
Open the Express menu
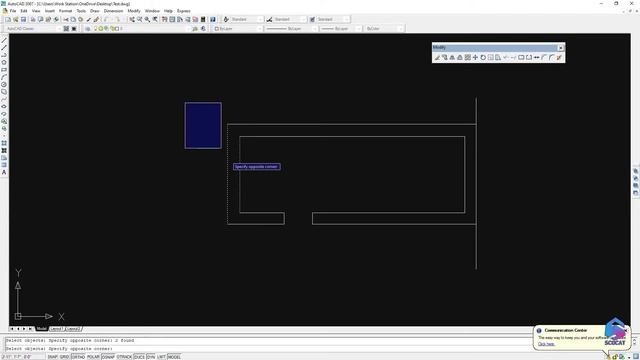[x=184, y=11]
